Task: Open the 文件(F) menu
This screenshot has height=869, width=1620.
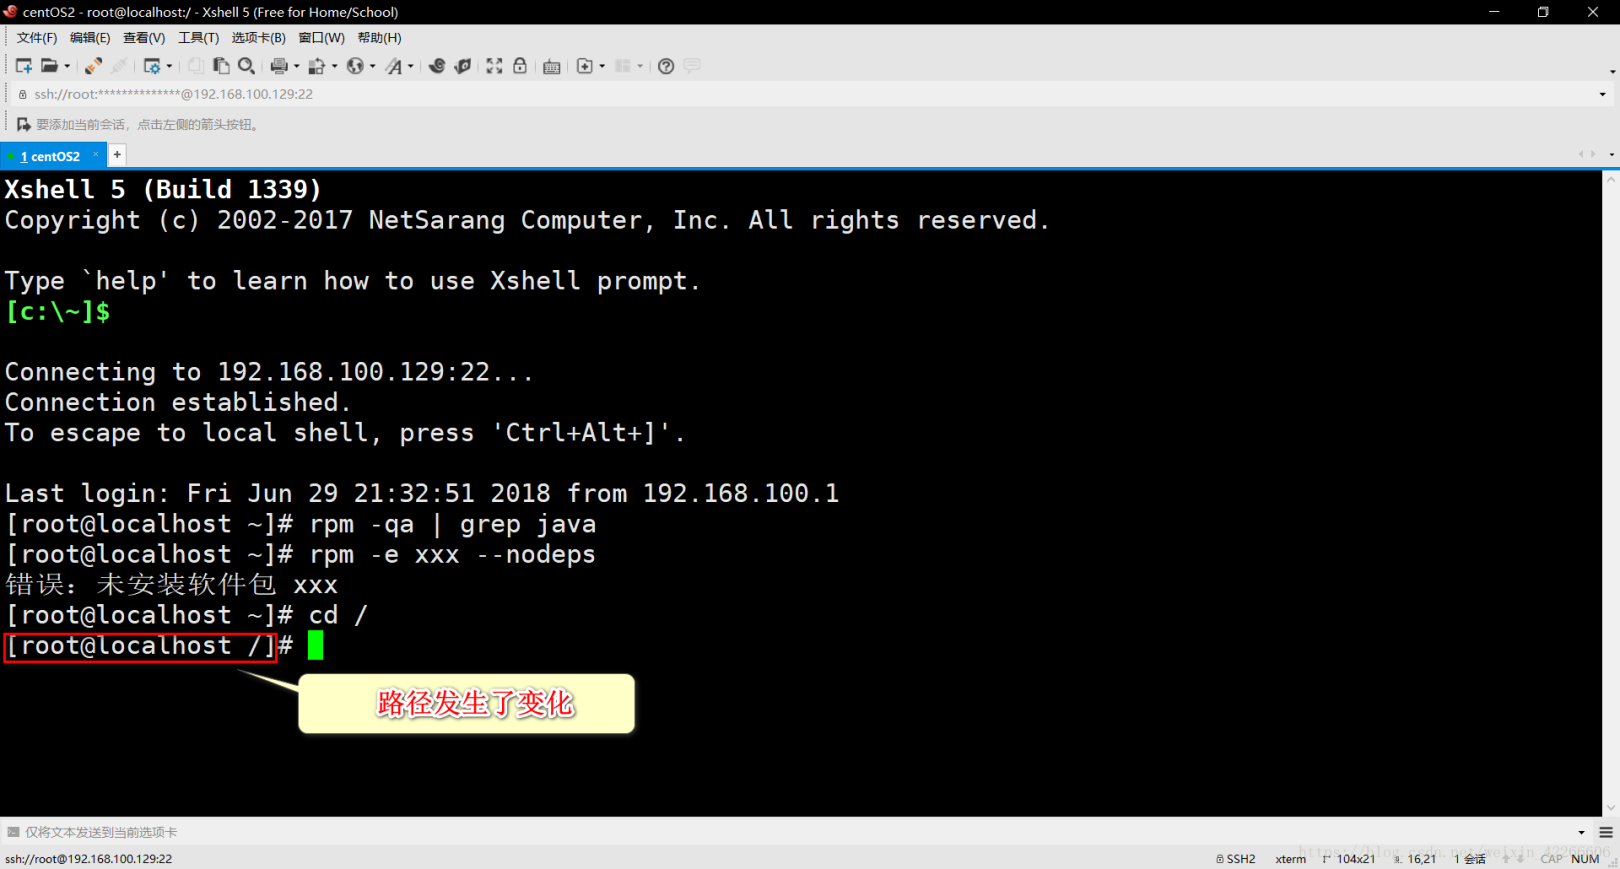Action: [x=37, y=38]
